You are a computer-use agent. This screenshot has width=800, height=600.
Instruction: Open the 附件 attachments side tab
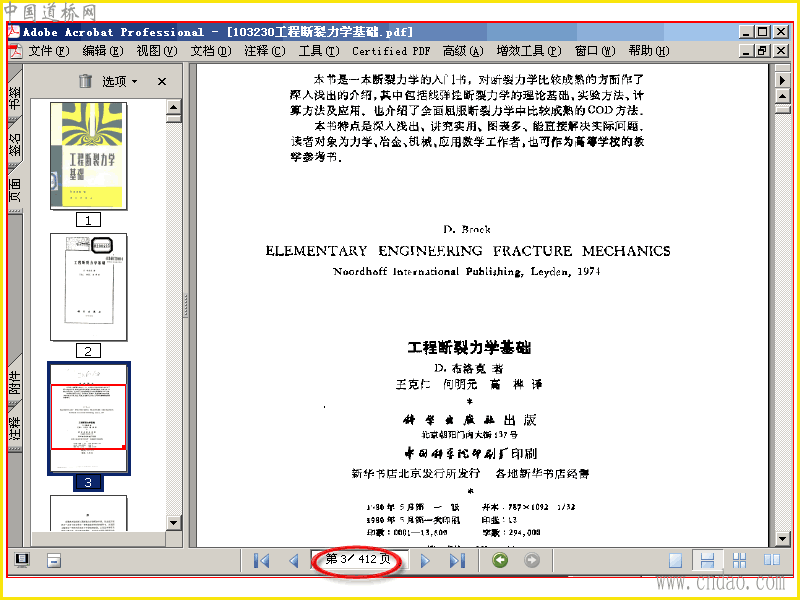(15, 383)
